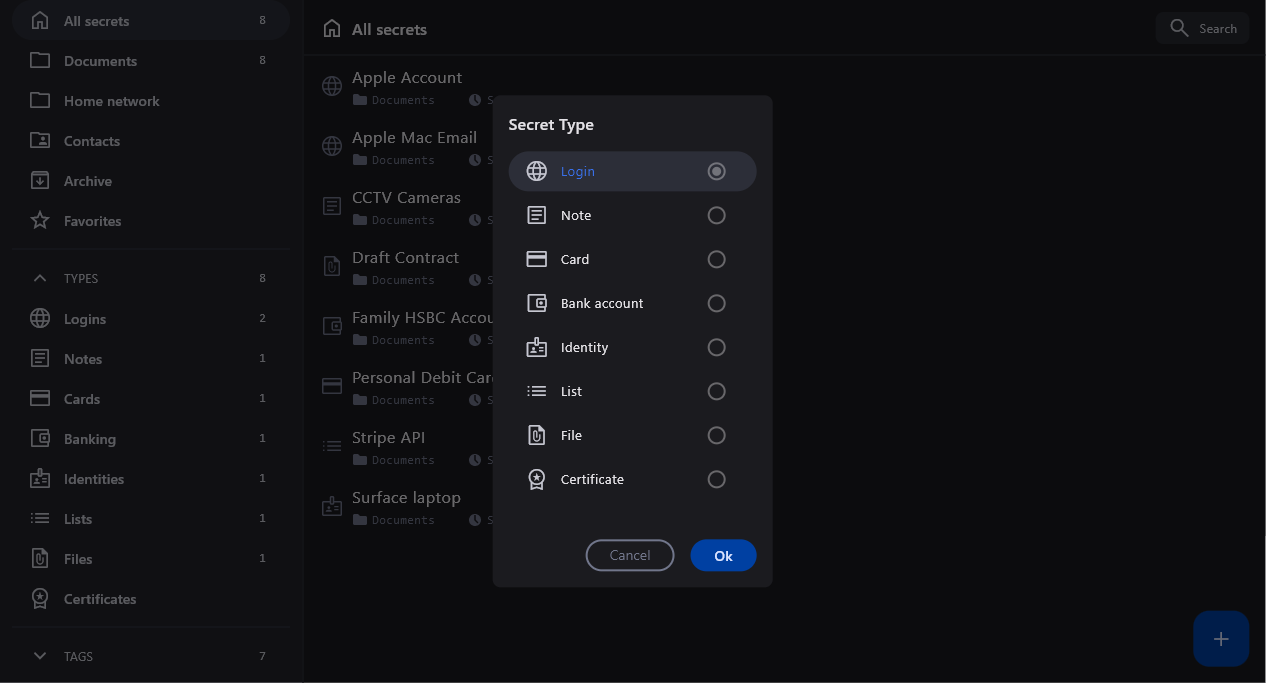Select the Certificate radio button

click(x=716, y=479)
